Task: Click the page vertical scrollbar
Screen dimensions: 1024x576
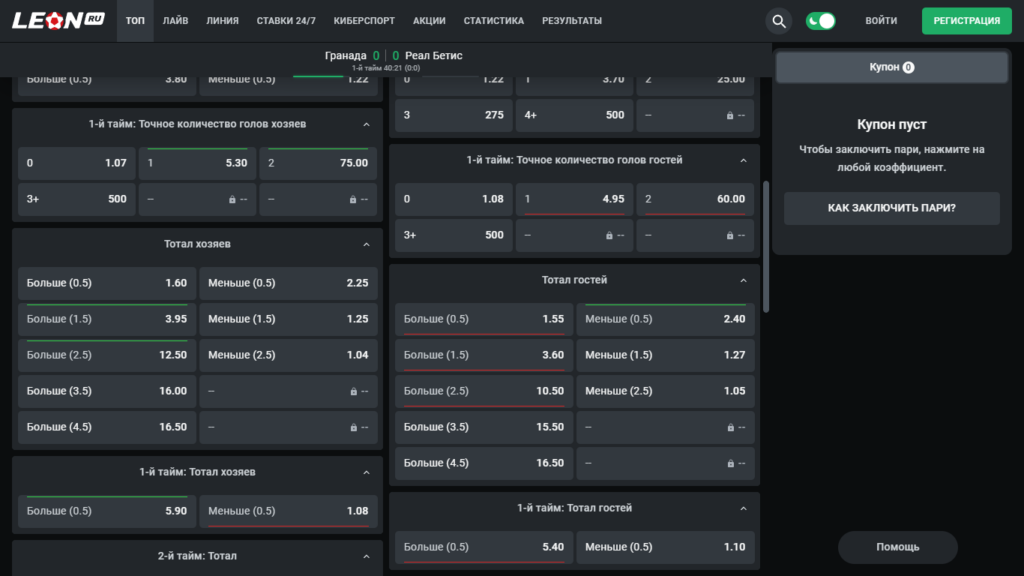Action: pyautogui.click(x=765, y=247)
